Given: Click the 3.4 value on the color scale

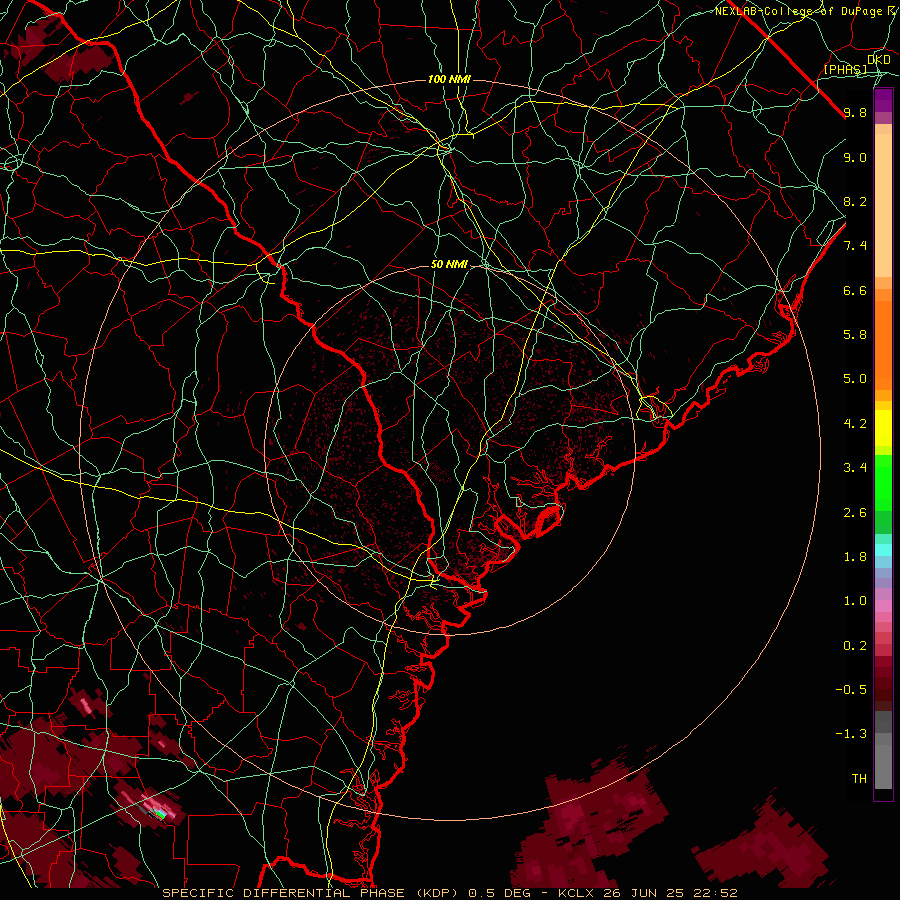Looking at the screenshot, I should point(855,468).
